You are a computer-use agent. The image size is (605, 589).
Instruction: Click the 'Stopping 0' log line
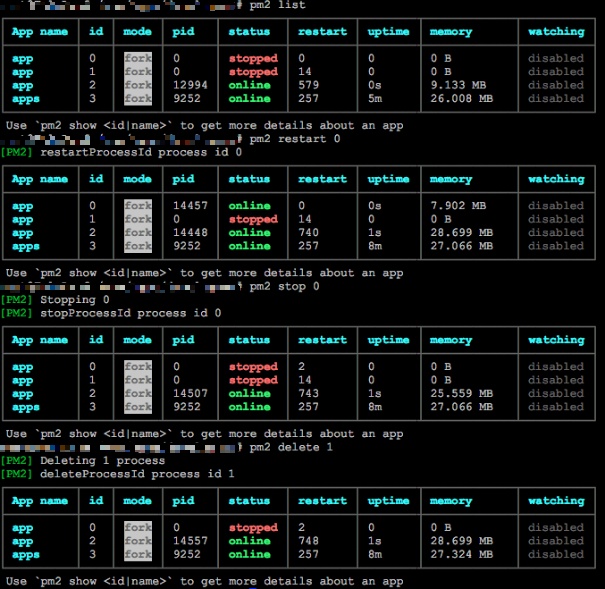click(75, 300)
